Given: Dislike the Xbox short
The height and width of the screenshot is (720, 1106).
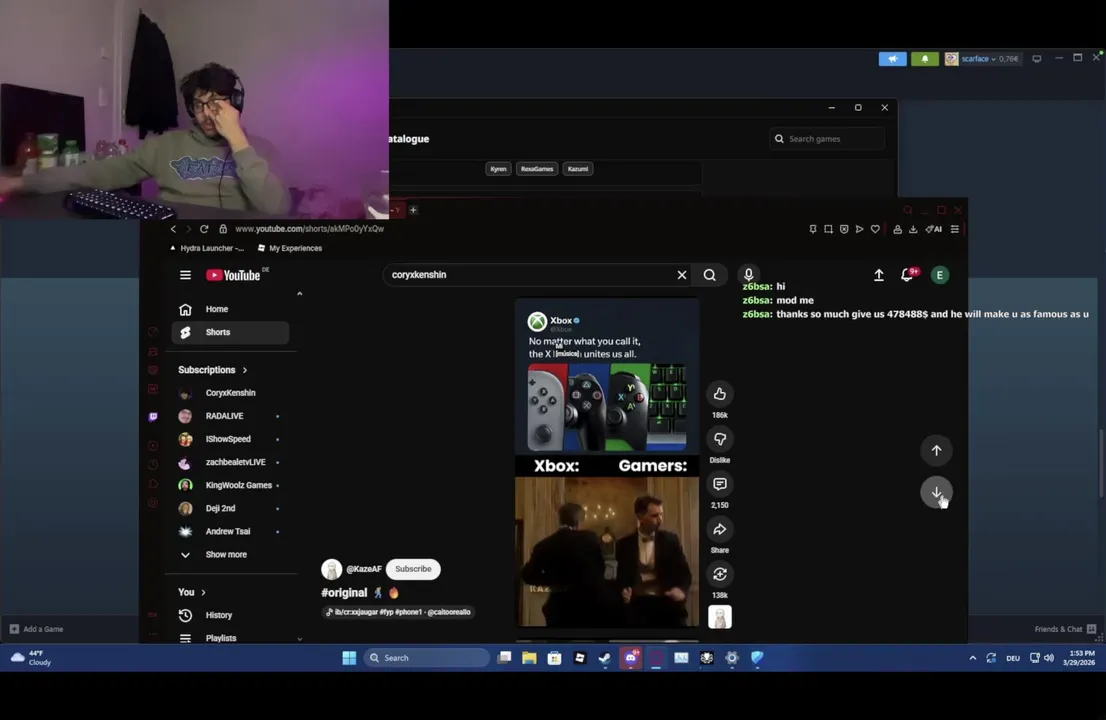Looking at the screenshot, I should pyautogui.click(x=719, y=439).
